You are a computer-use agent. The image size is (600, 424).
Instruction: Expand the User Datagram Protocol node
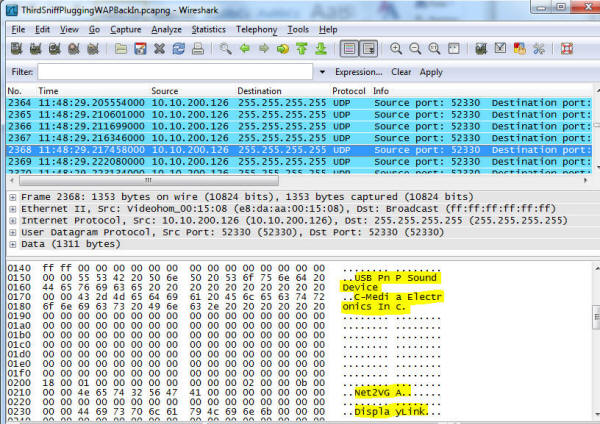point(13,233)
